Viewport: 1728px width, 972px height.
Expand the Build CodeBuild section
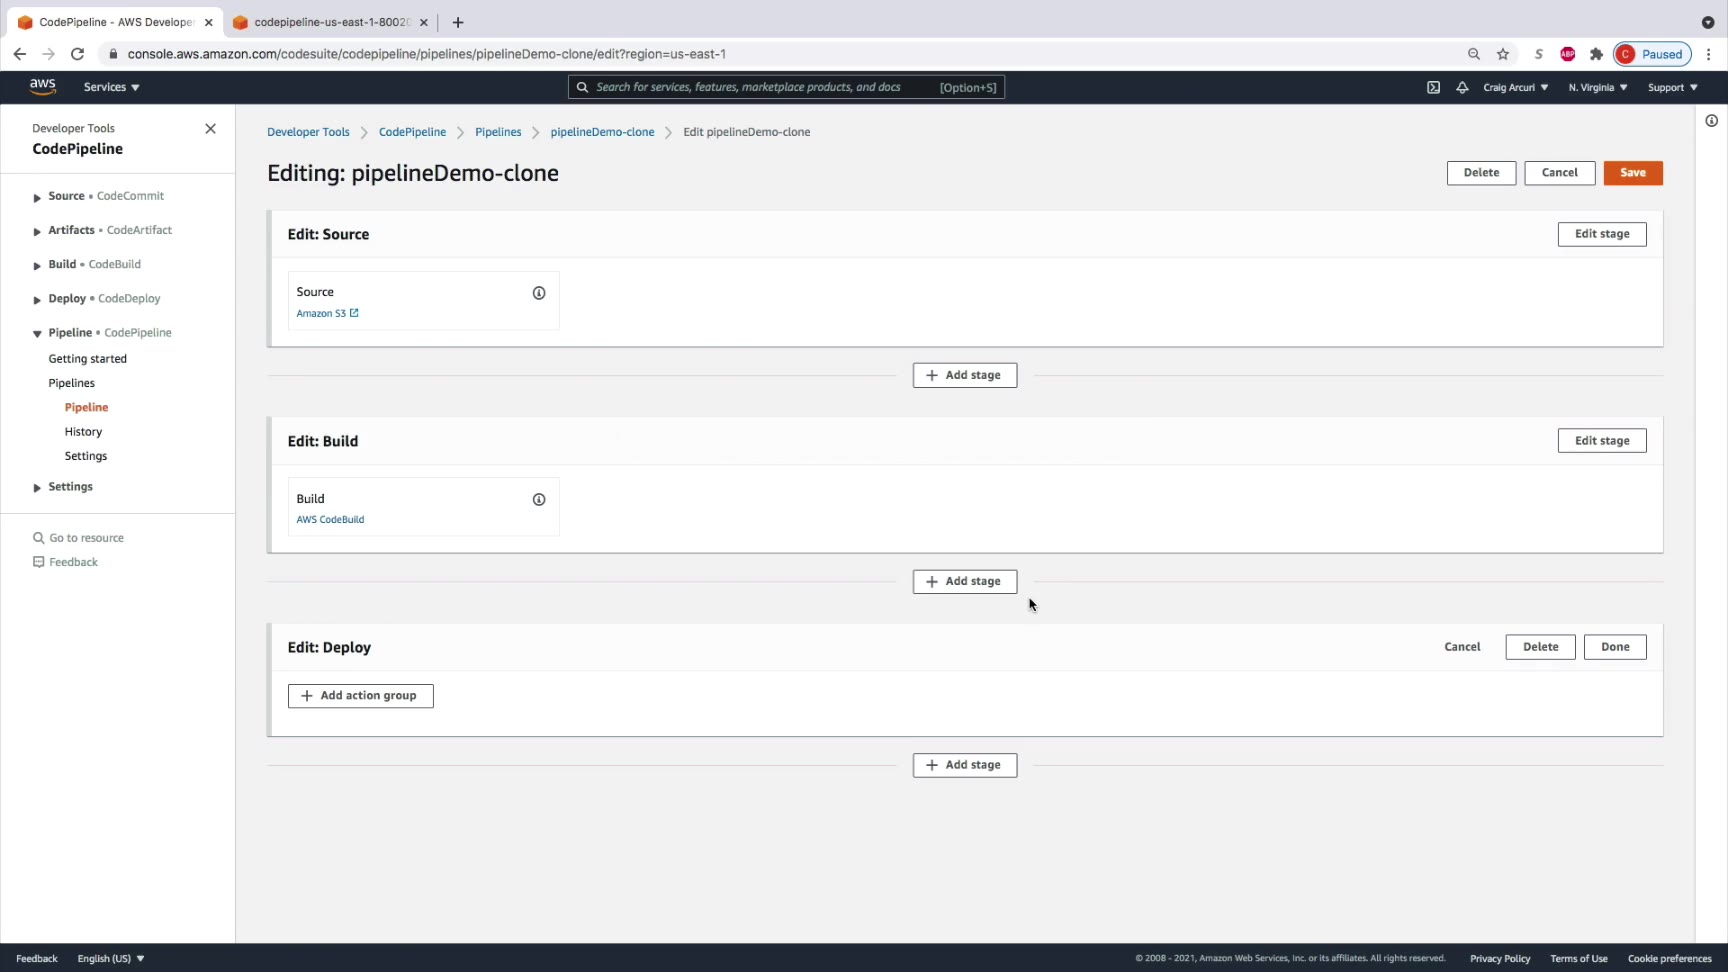(37, 265)
